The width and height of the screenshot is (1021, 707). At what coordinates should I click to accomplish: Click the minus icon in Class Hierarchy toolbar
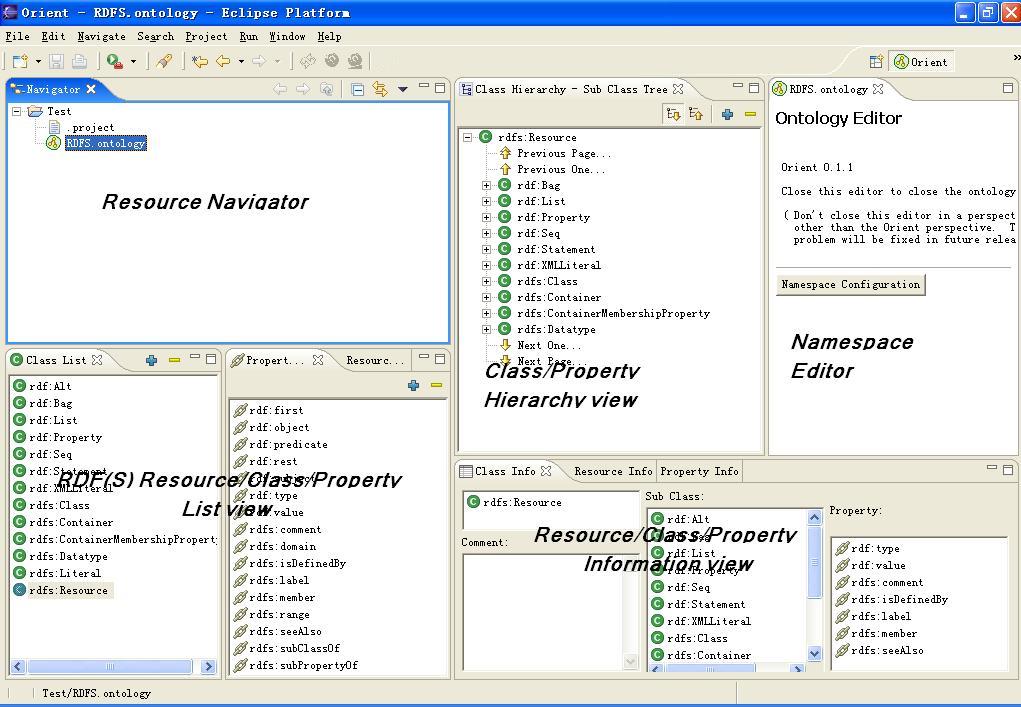pyautogui.click(x=750, y=115)
